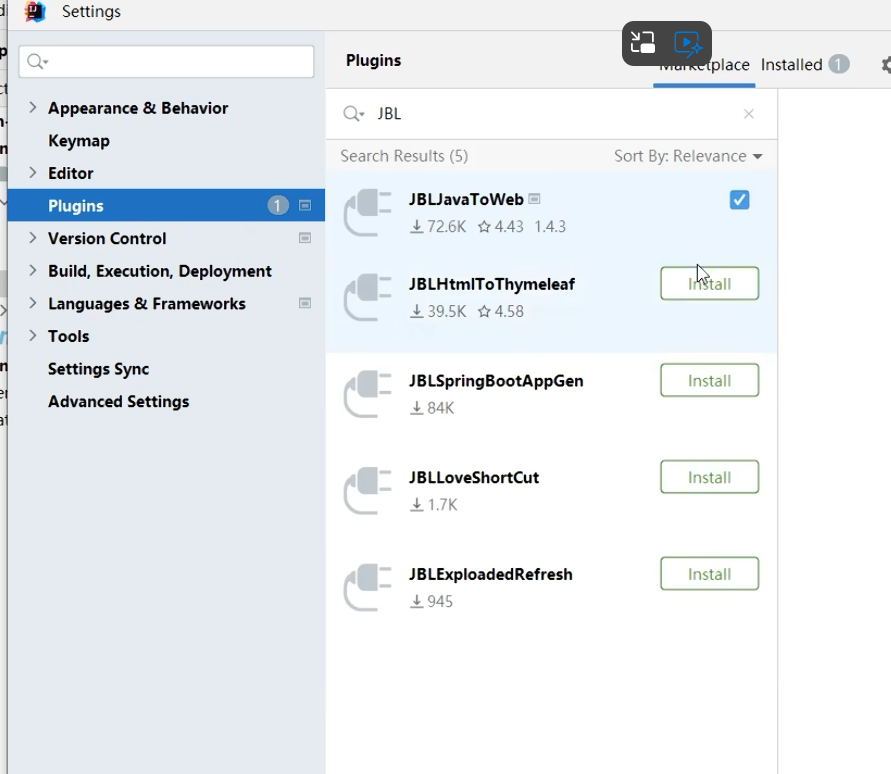
Task: Click project-level icon on Version Control row
Action: pos(305,238)
